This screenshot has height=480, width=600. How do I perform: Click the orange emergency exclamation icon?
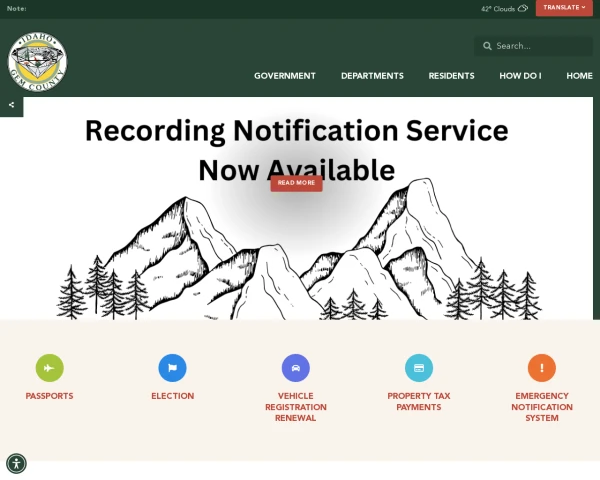542,368
